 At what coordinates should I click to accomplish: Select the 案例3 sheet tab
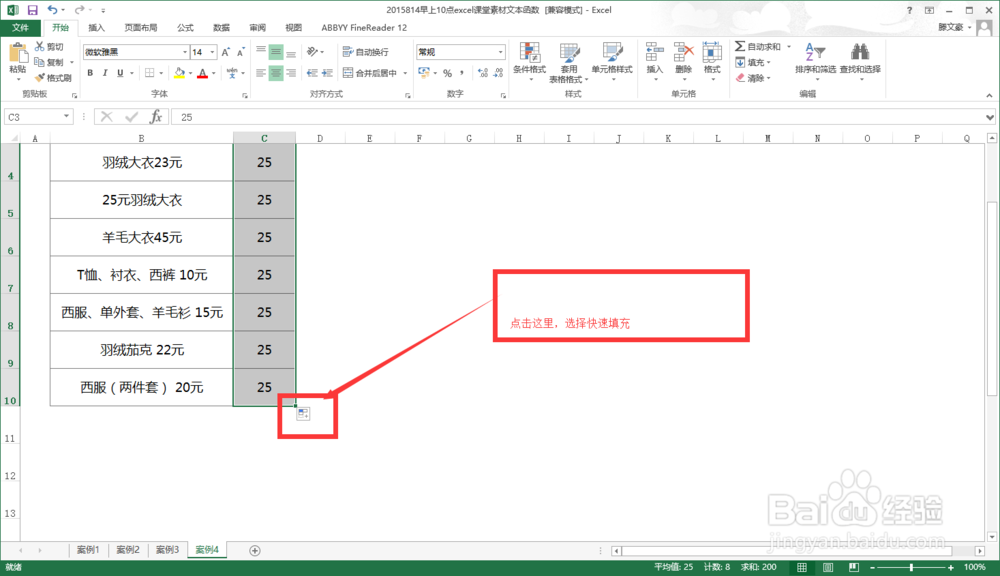click(167, 550)
